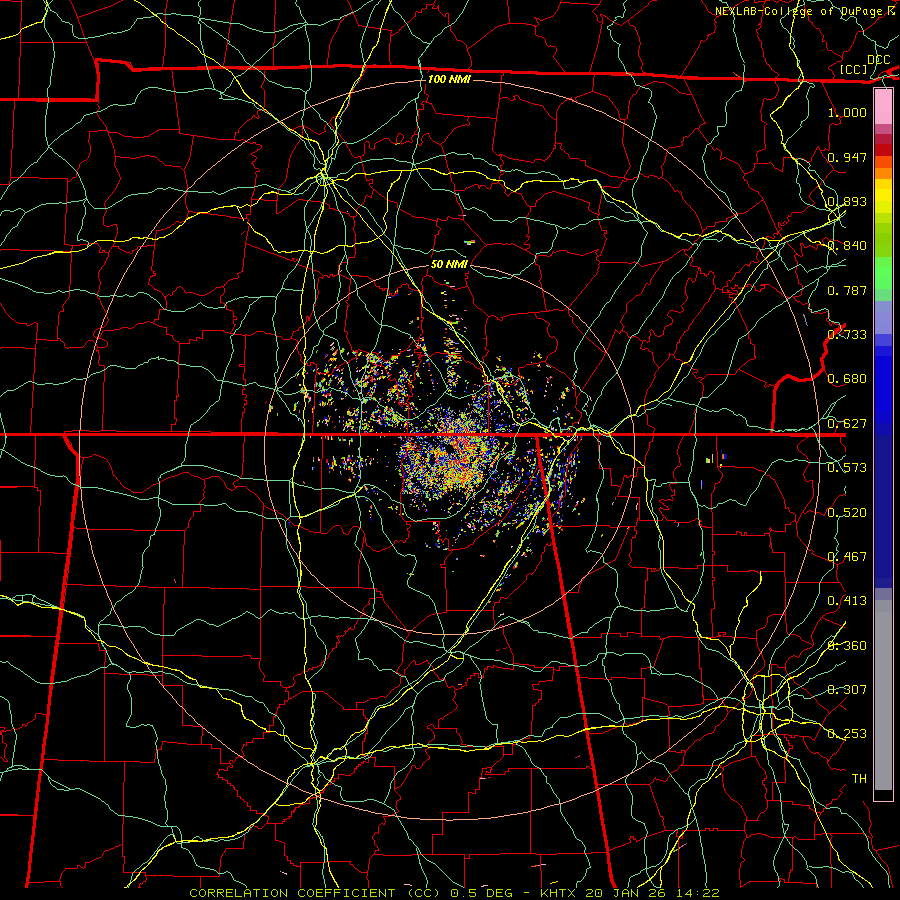900x900 pixels.
Task: Click the TH threshold label on legend
Action: (859, 779)
